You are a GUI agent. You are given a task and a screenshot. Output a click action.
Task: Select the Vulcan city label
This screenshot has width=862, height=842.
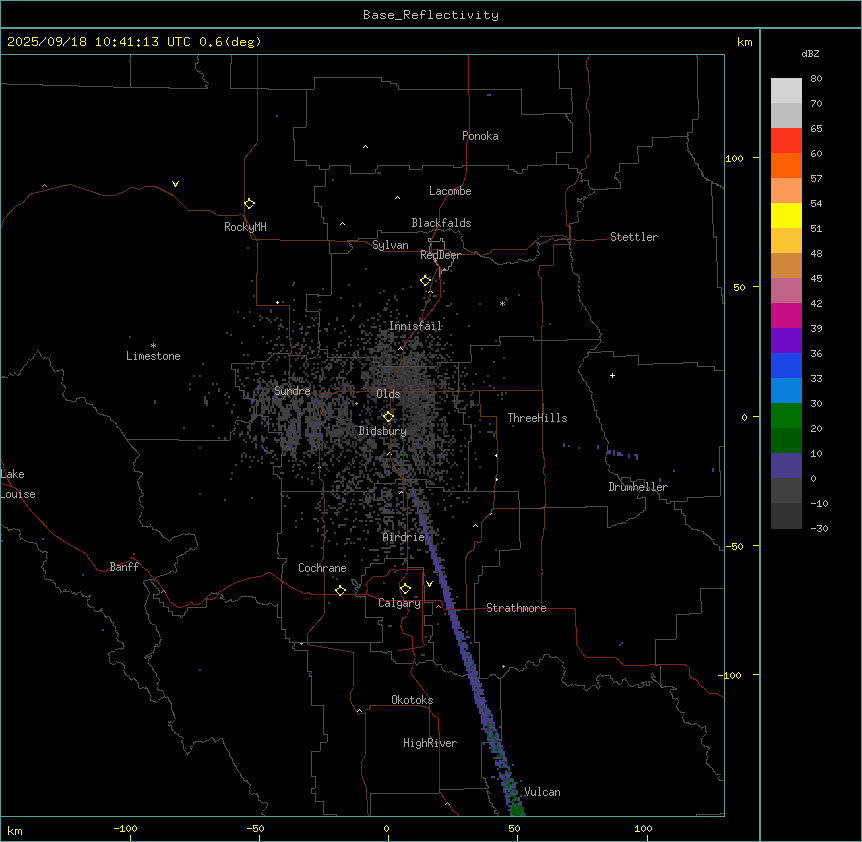tap(542, 792)
